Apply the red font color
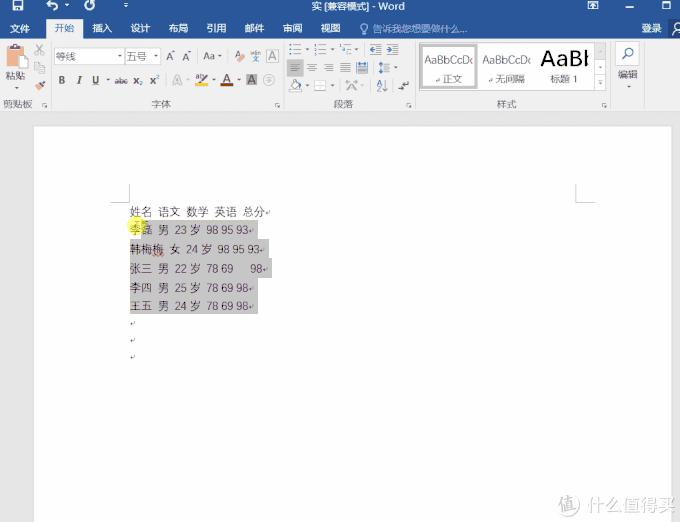The width and height of the screenshot is (680, 522). 226,80
